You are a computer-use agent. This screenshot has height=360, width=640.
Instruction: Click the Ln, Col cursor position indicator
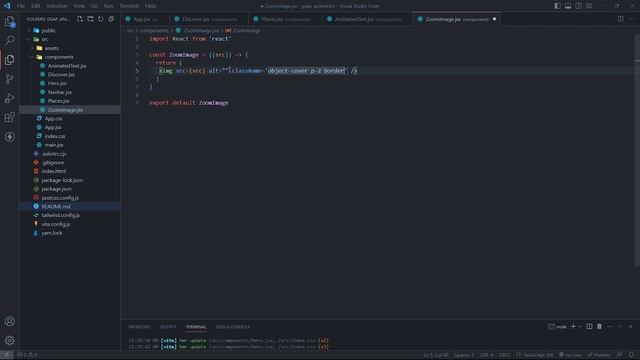pyautogui.click(x=436, y=355)
